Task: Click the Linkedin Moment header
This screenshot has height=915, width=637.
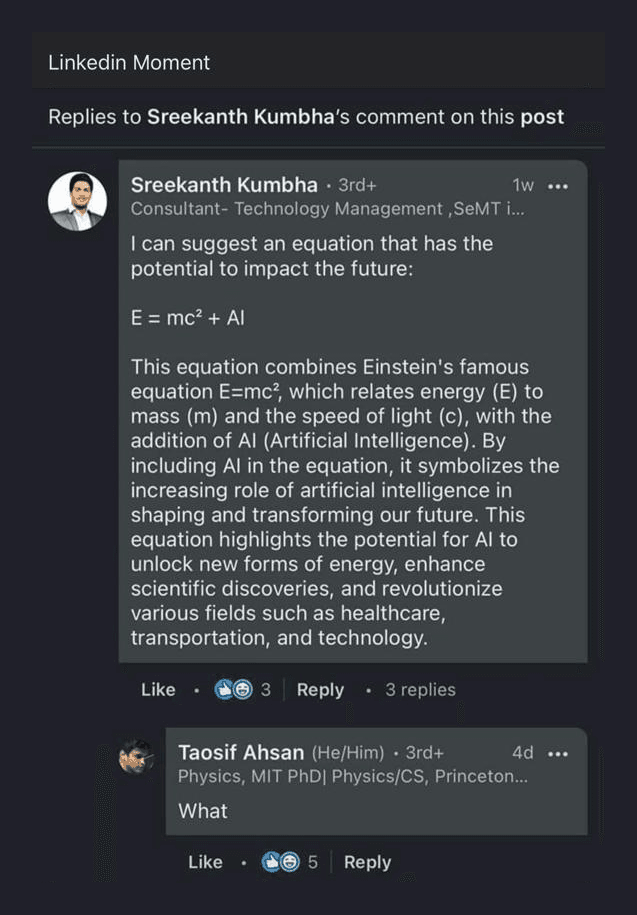Action: coord(129,62)
